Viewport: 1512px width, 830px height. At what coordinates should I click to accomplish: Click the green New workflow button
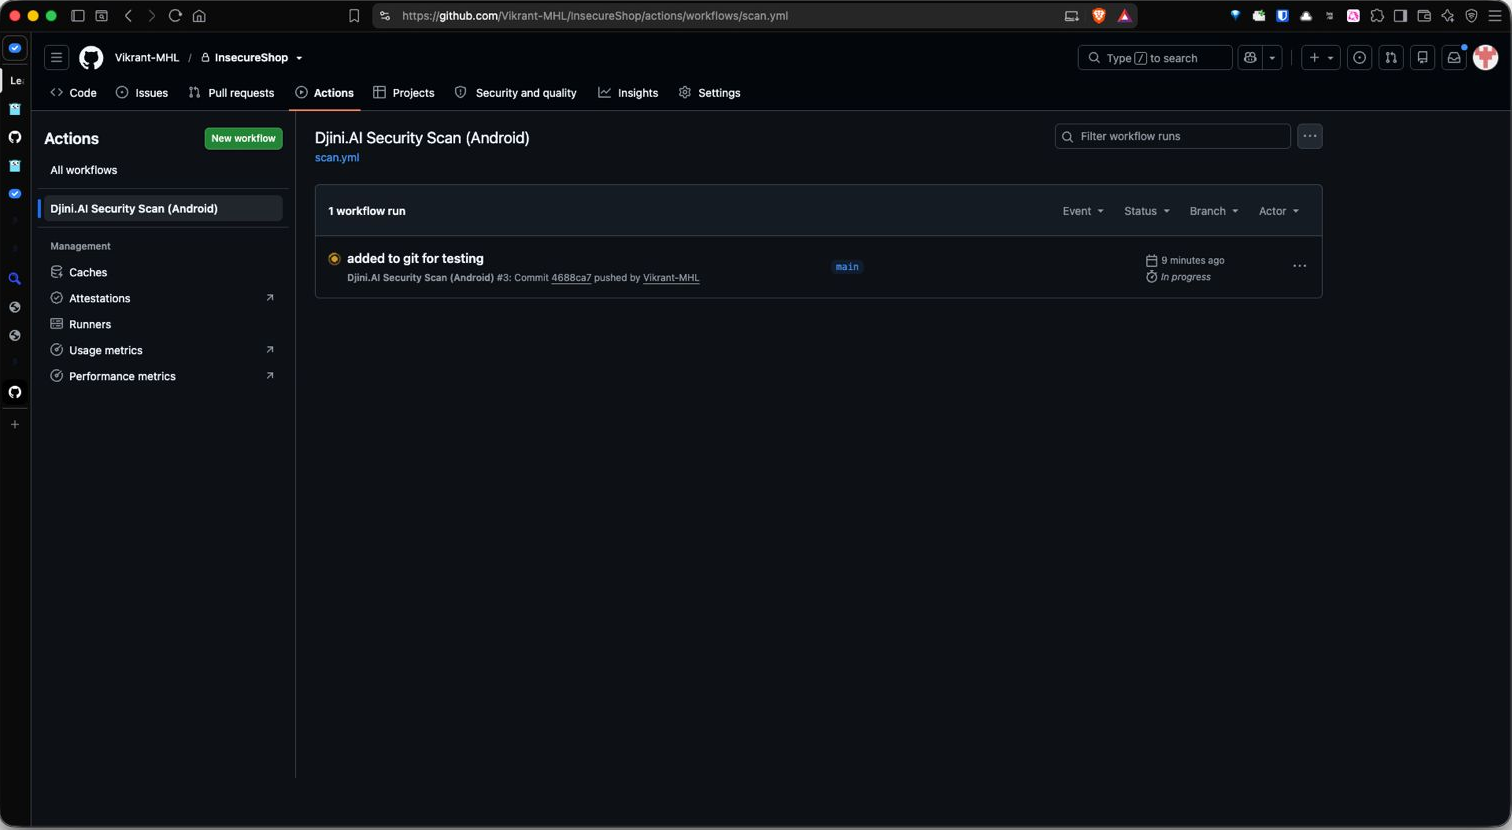pos(243,138)
